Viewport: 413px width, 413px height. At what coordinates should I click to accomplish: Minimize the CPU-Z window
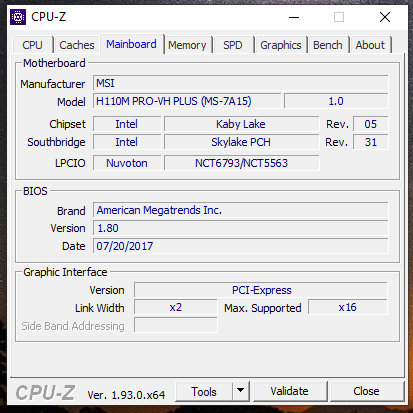[294, 17]
